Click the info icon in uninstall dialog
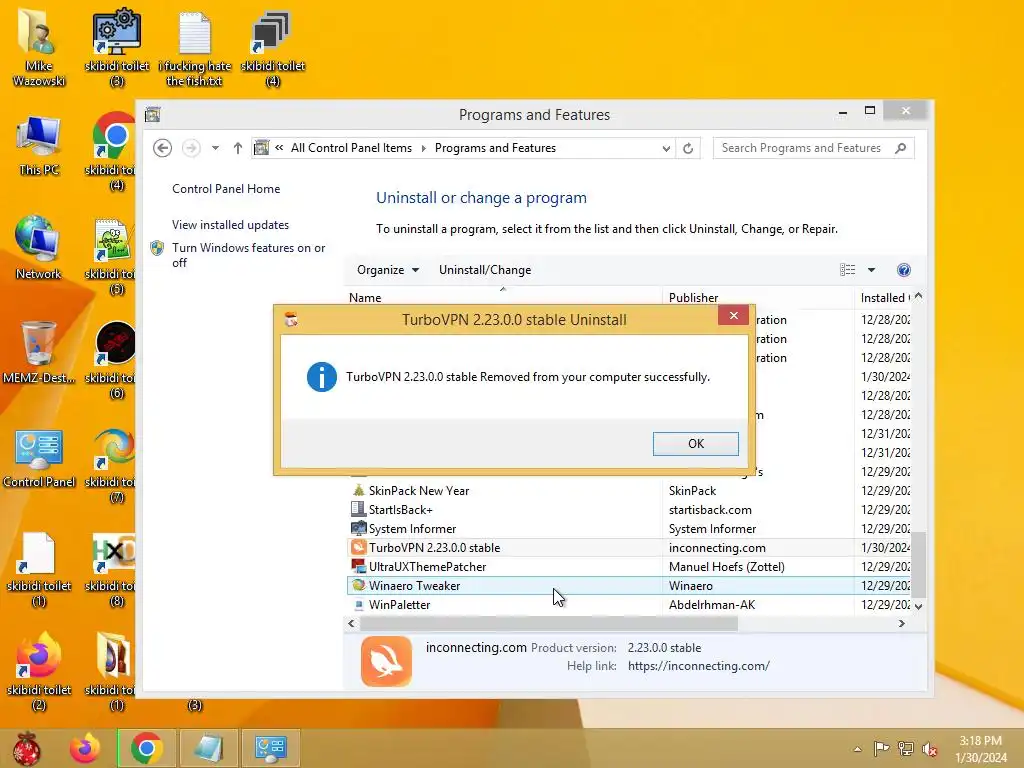 (321, 377)
